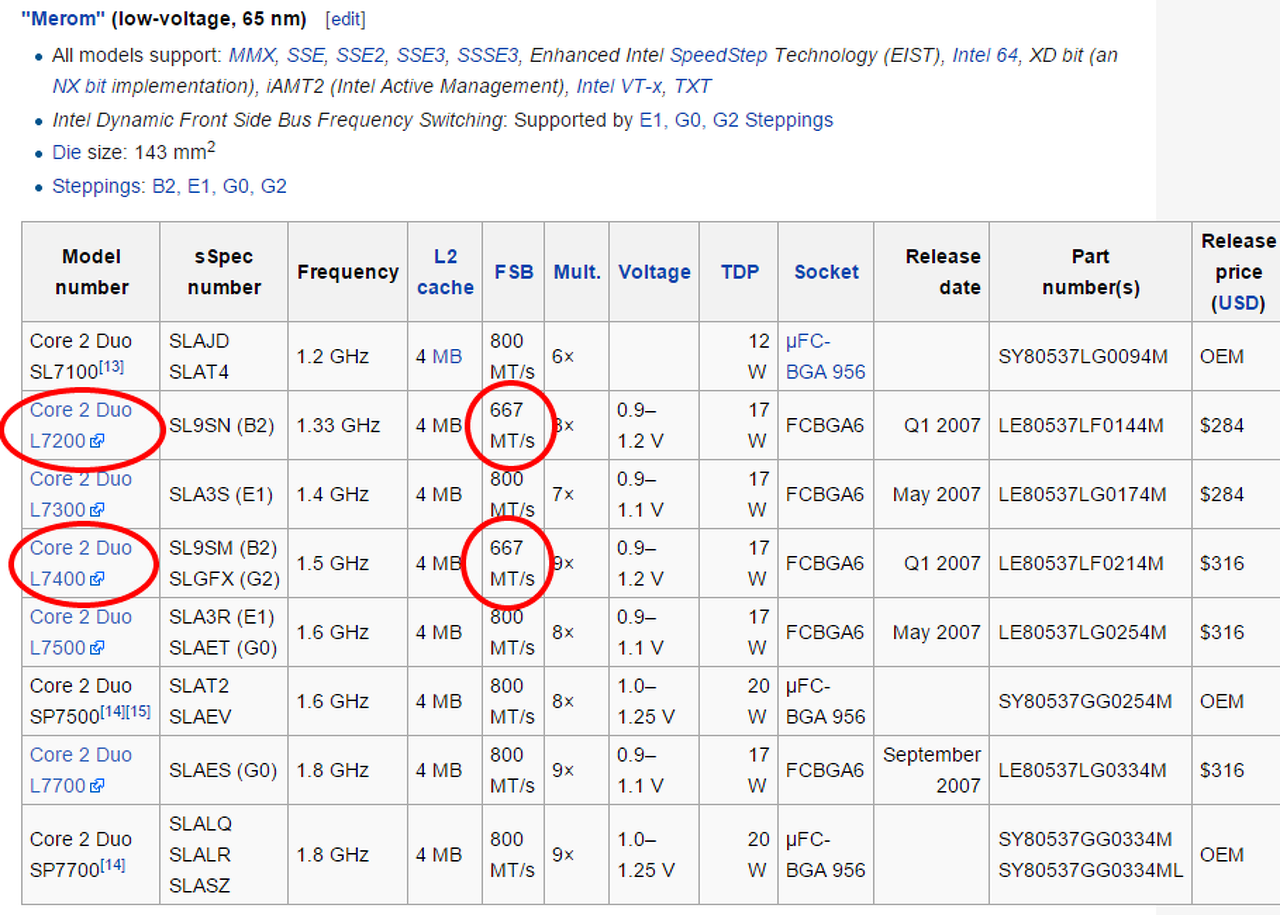
Task: Open the Die link
Action: (65, 153)
